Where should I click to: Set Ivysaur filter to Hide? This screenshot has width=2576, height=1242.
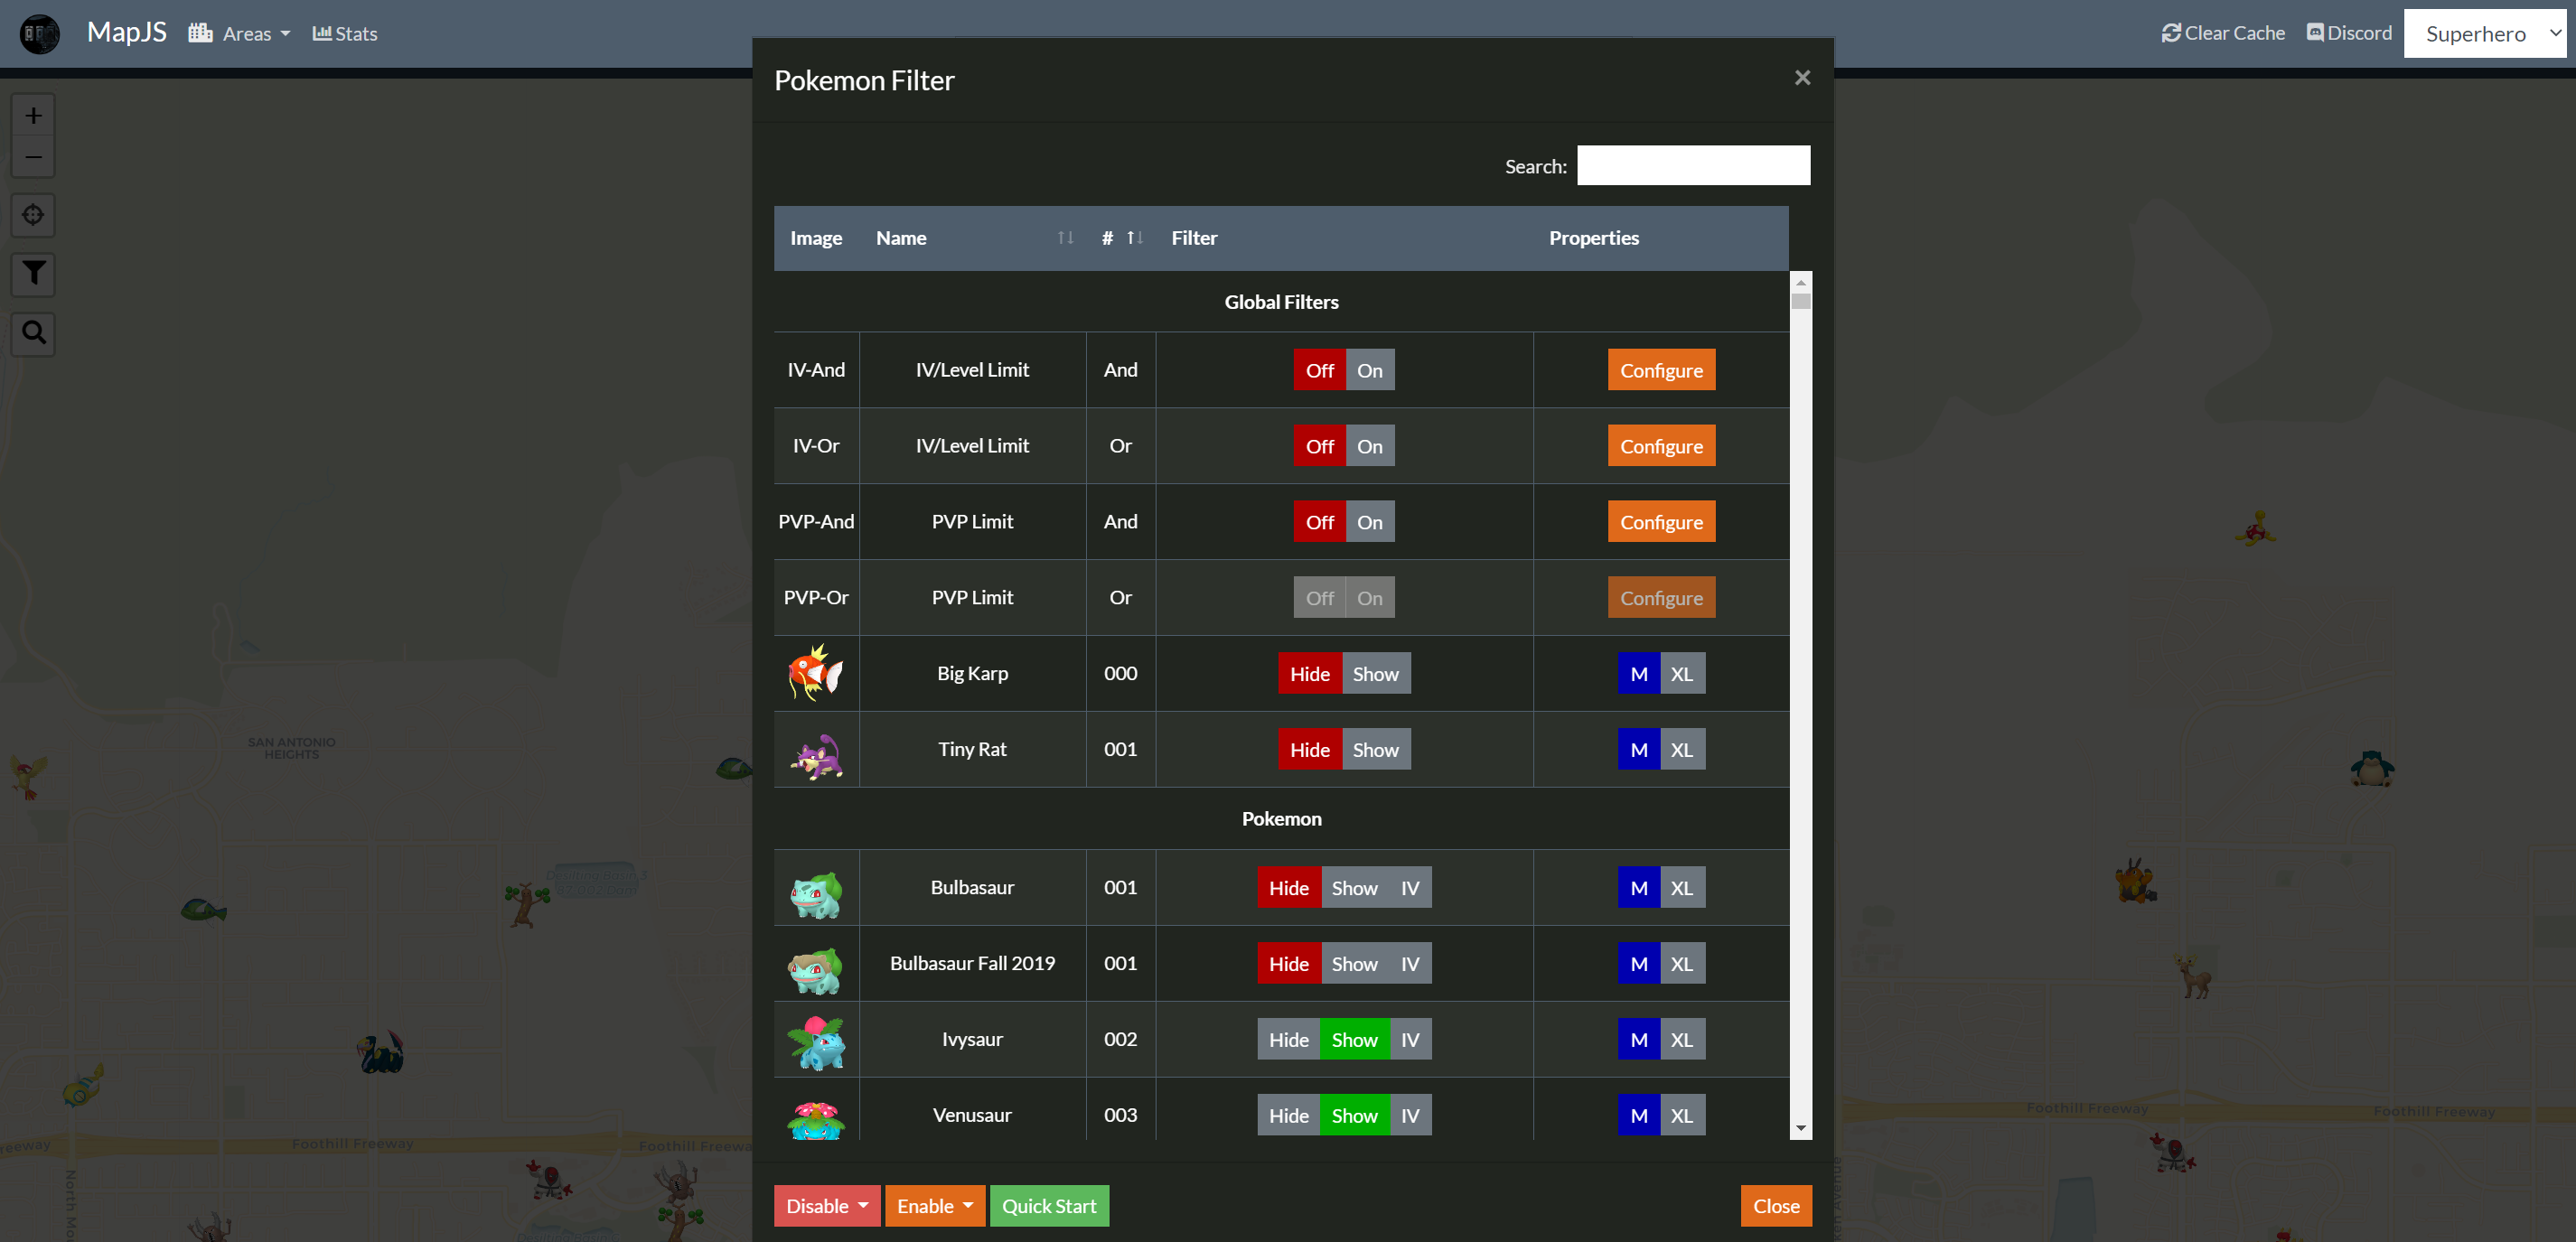[1288, 1039]
